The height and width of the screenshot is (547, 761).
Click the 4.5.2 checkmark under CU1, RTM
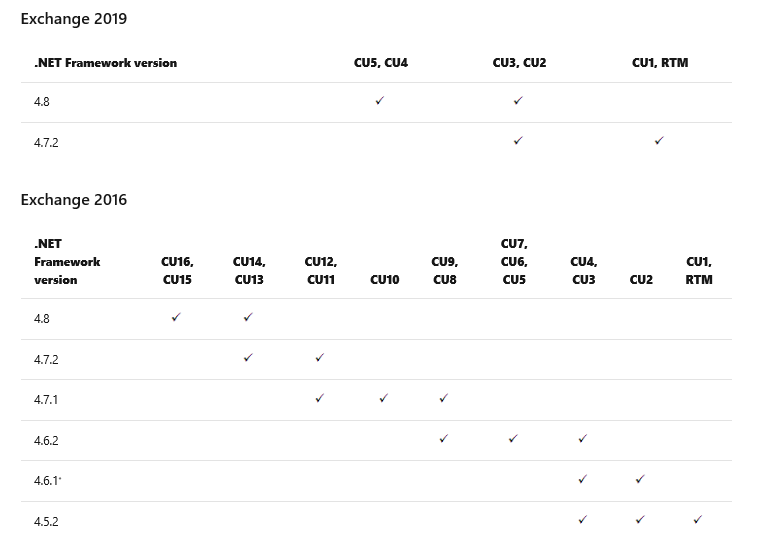click(x=697, y=519)
